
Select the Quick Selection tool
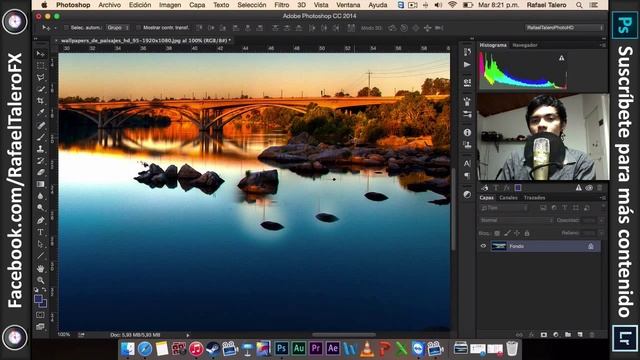(x=40, y=89)
